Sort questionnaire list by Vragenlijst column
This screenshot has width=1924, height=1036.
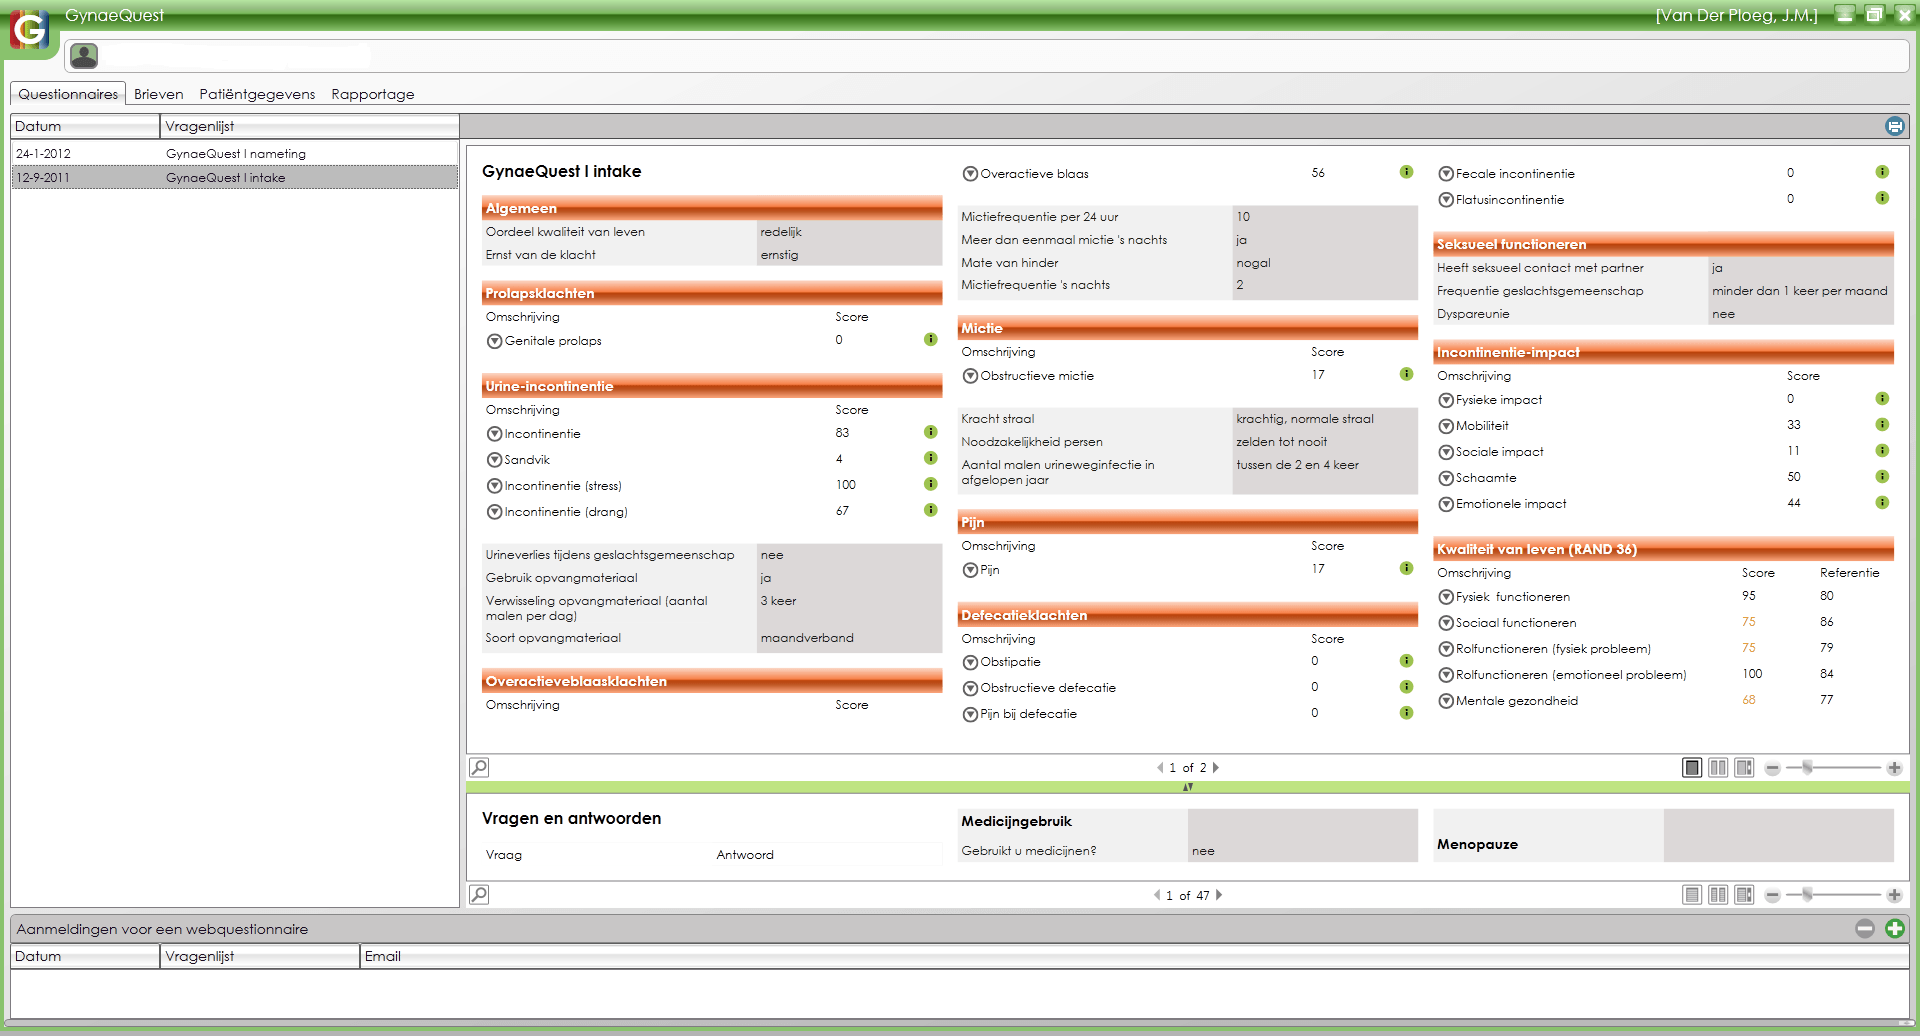(x=310, y=126)
